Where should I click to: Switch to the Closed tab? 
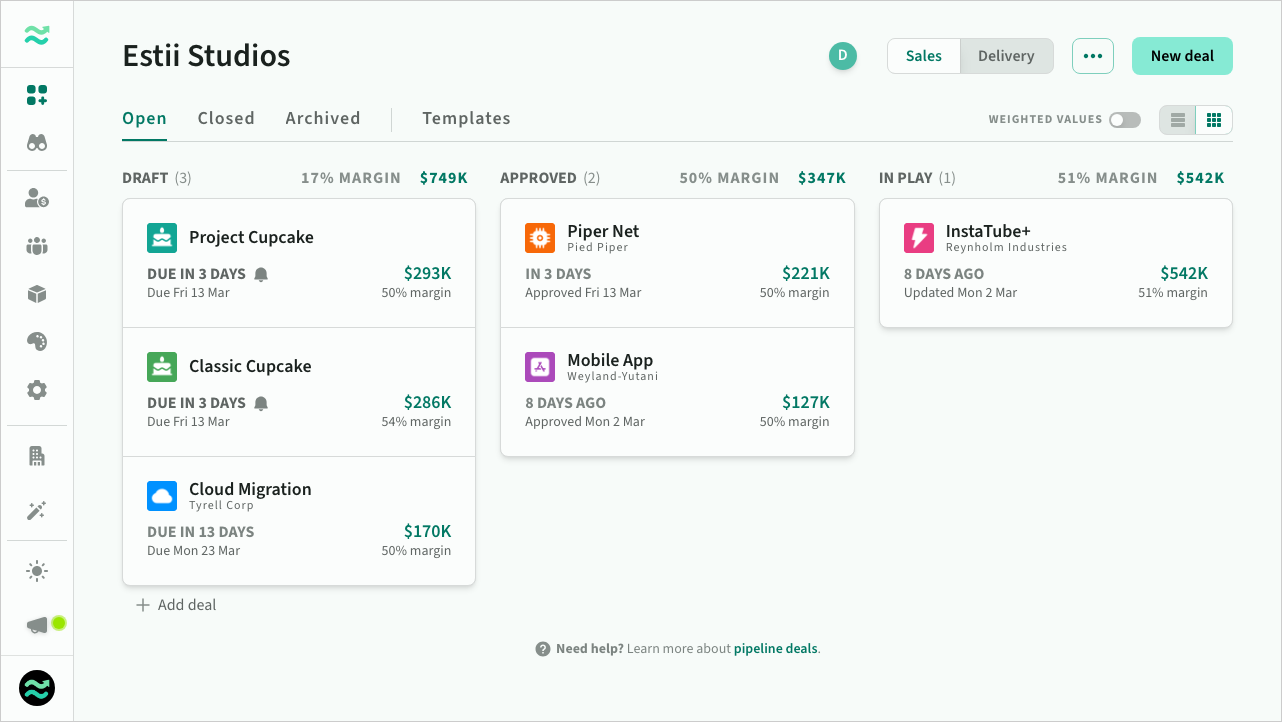click(x=226, y=118)
